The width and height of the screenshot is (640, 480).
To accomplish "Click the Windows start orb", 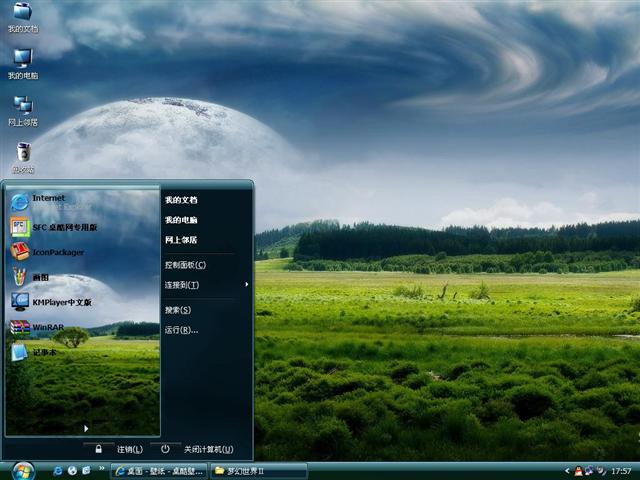I will [x=23, y=471].
